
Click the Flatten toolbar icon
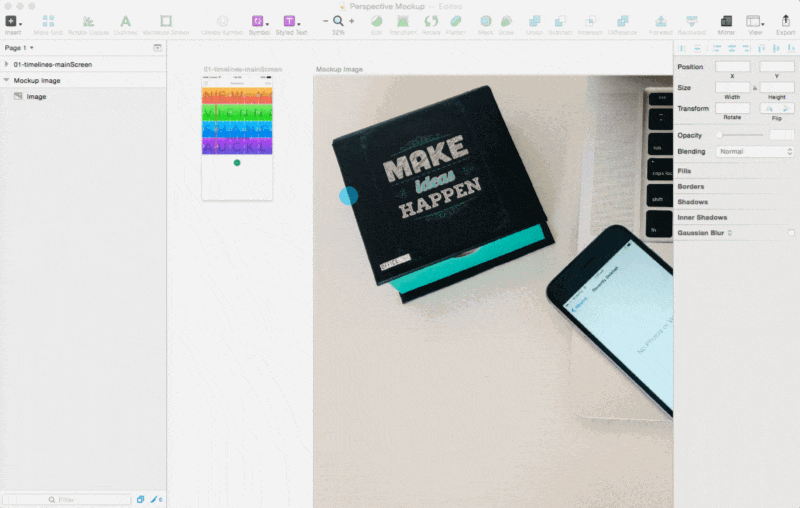click(x=456, y=21)
